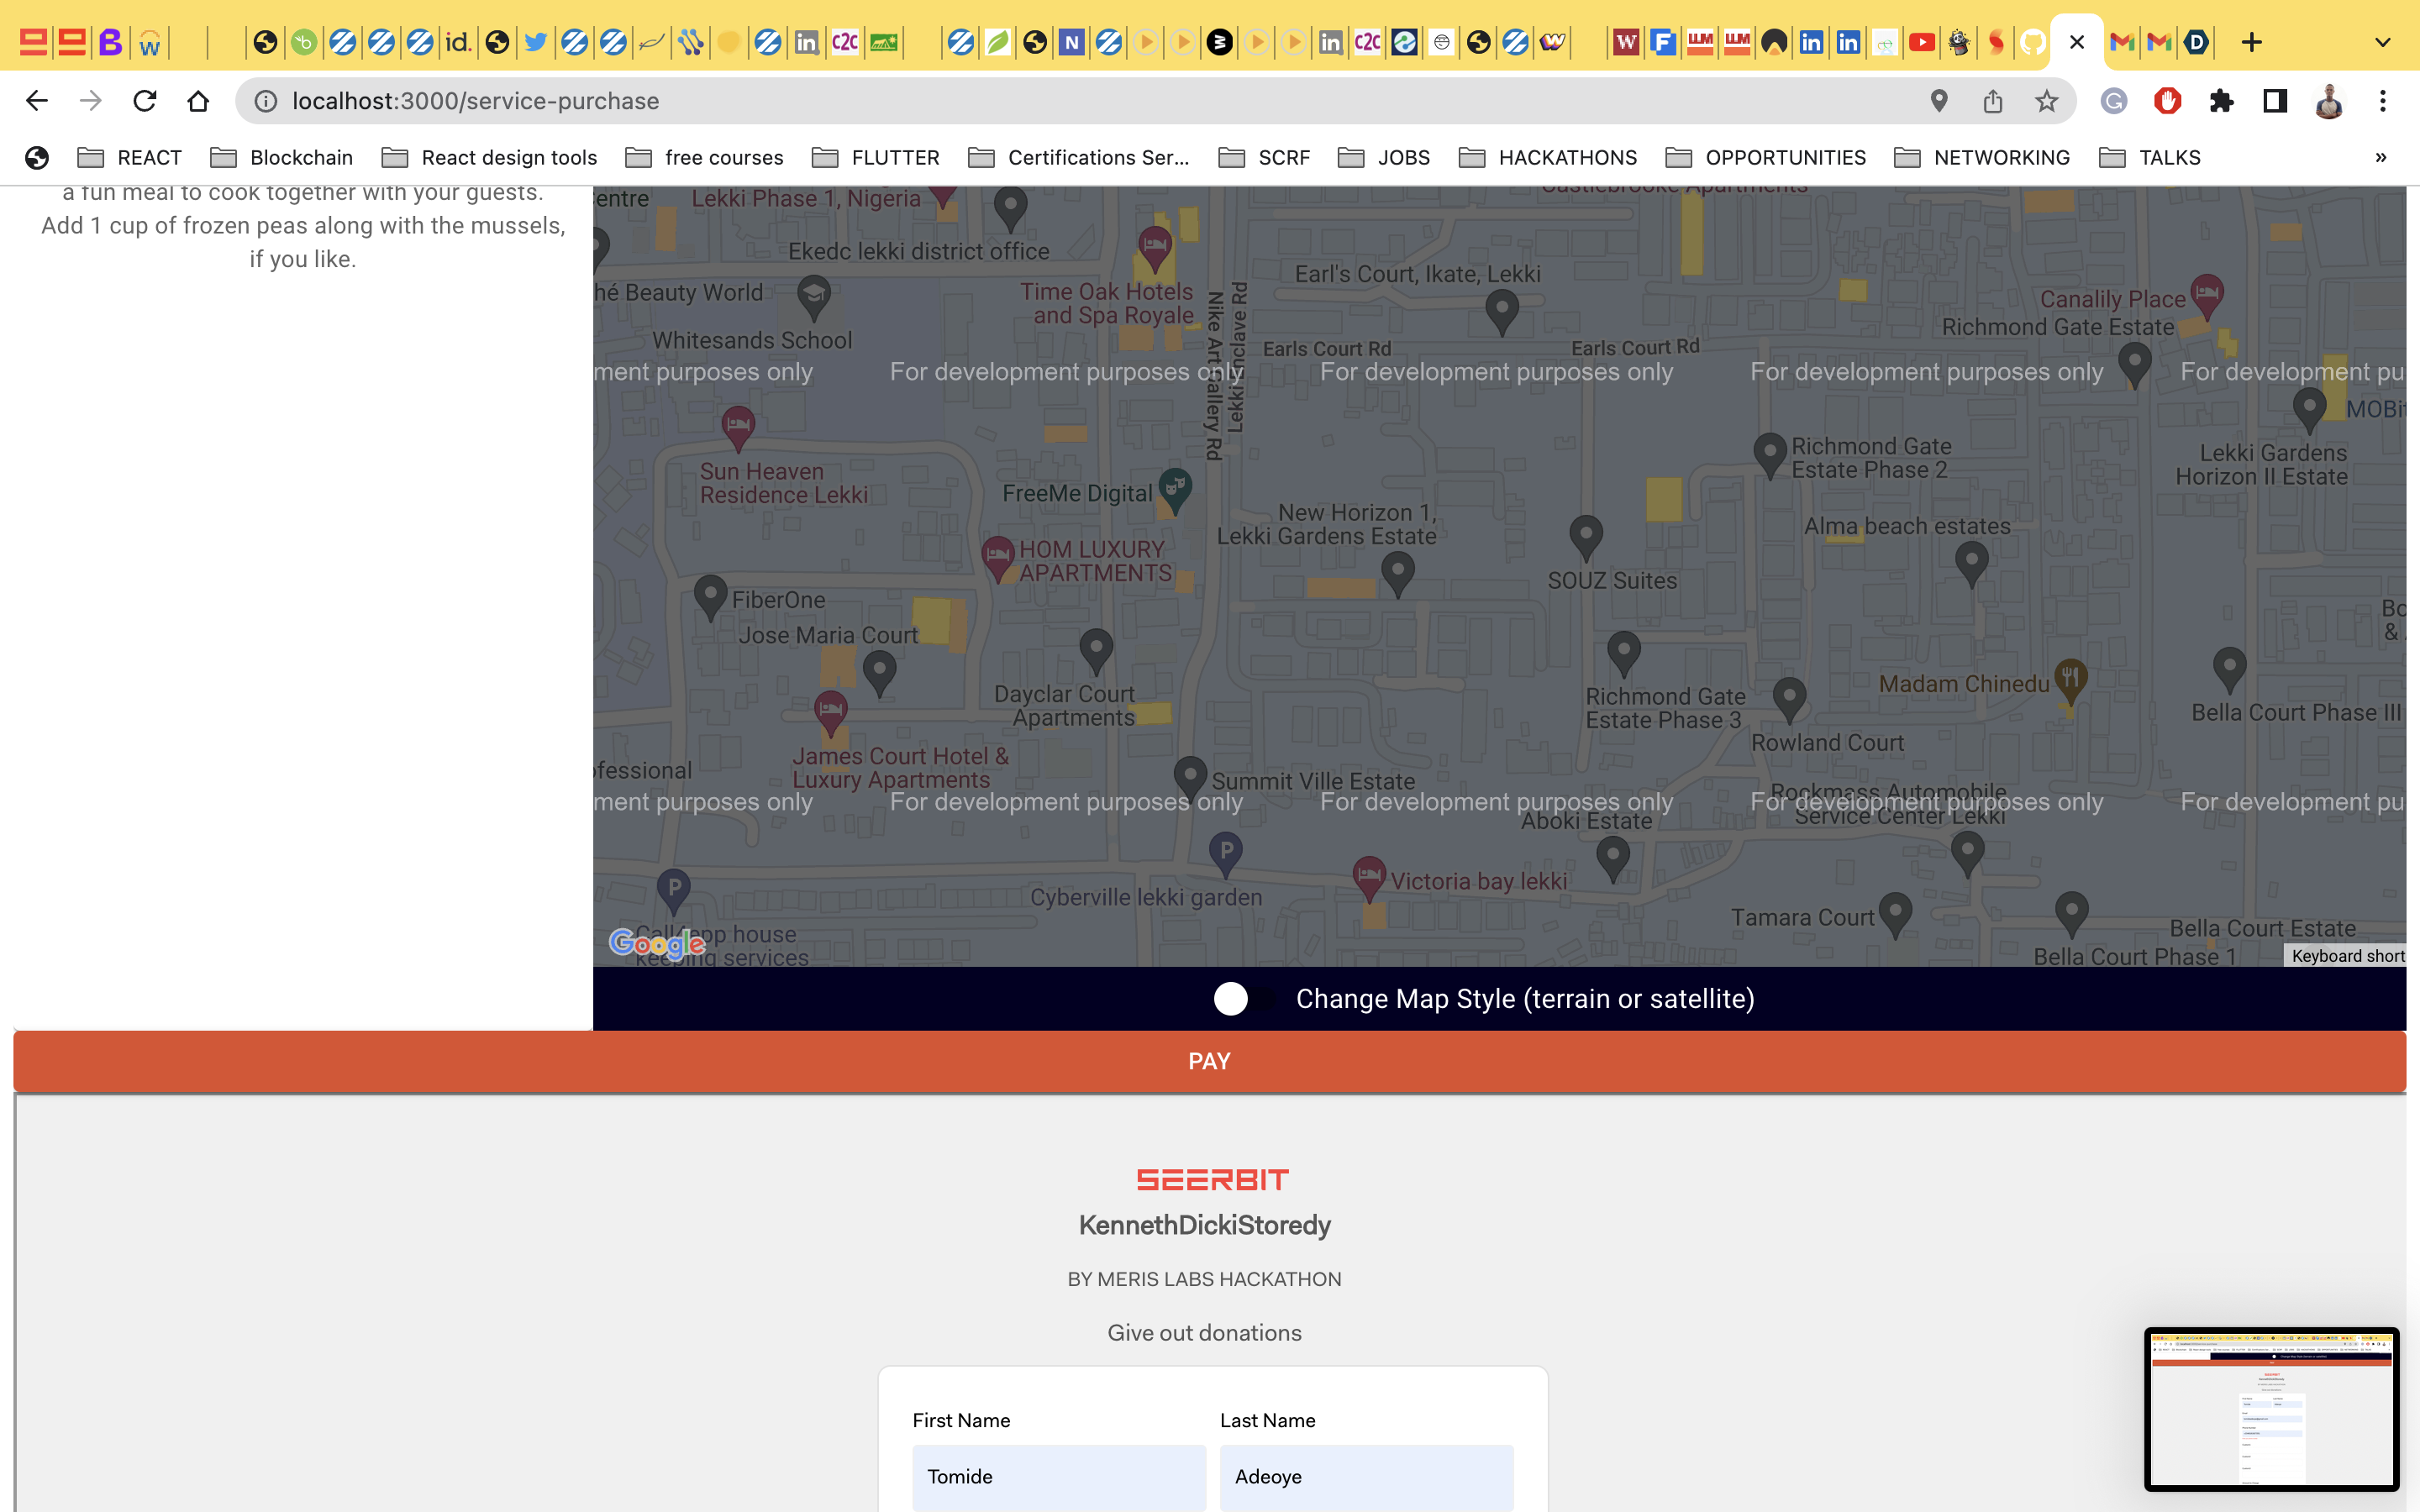Screen dimensions: 2420x1512
Task: Open the OPPORTUNITIES bookmarks folder
Action: click(x=1766, y=157)
